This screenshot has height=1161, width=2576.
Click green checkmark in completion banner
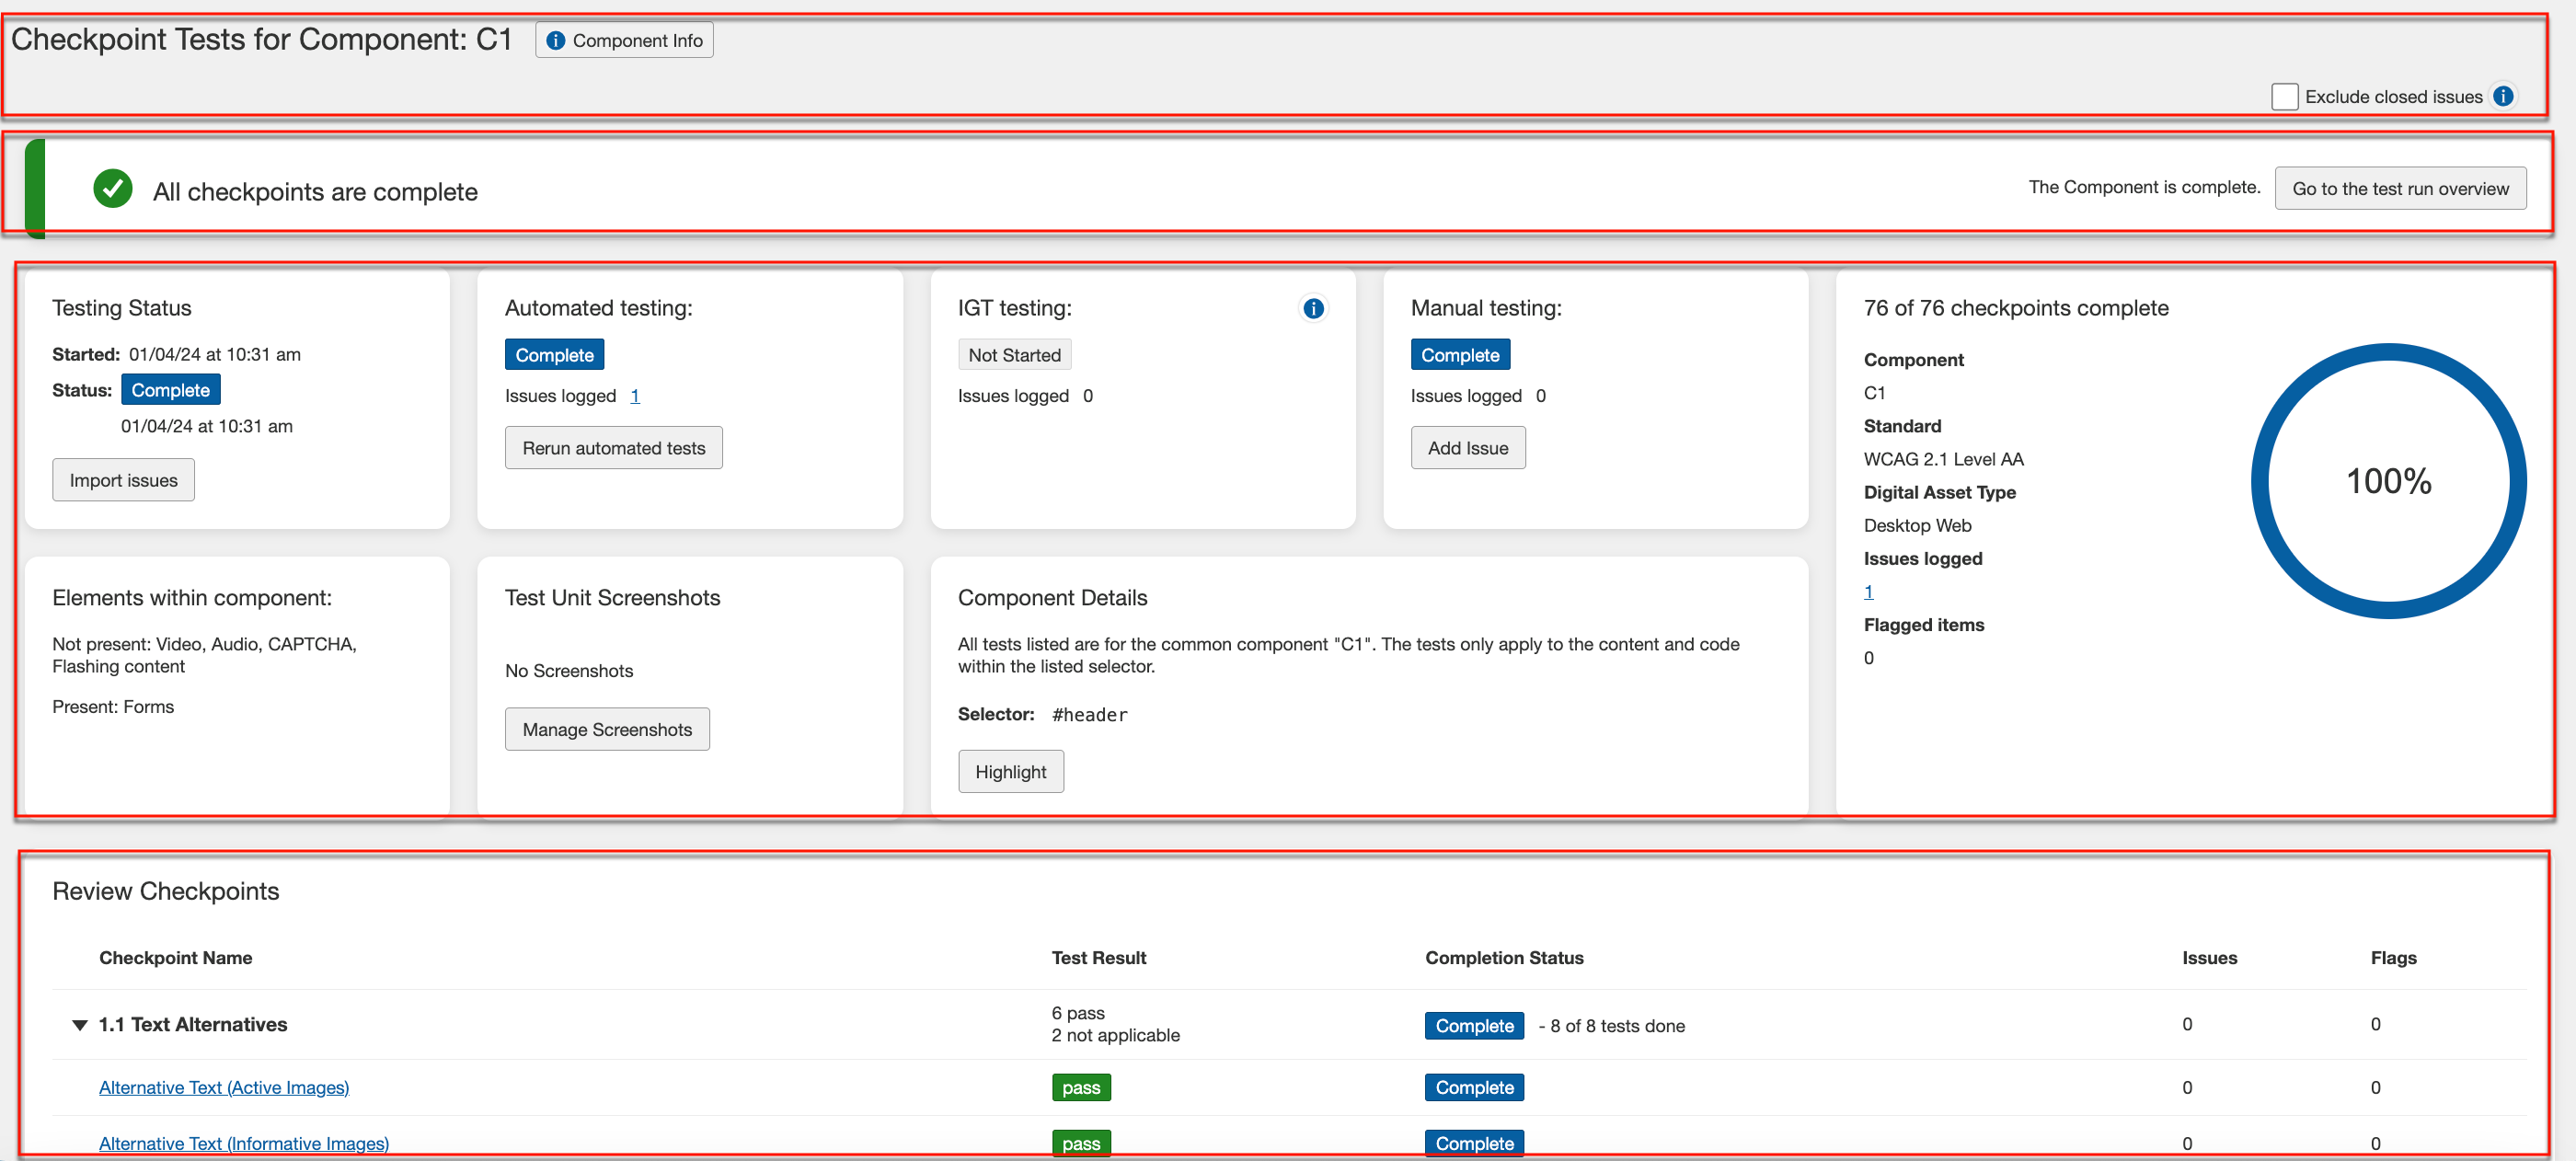click(113, 189)
